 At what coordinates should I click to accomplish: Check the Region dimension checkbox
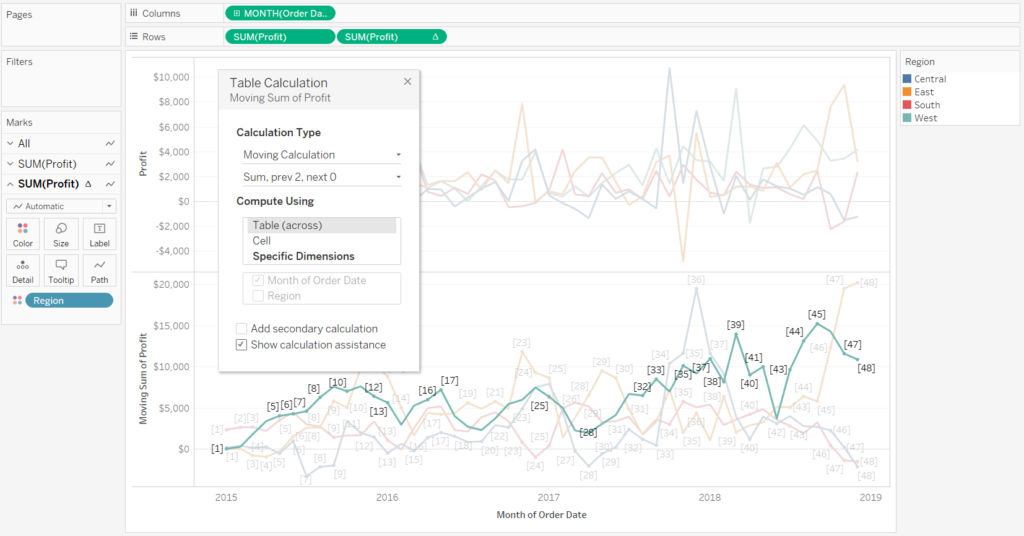pos(258,296)
